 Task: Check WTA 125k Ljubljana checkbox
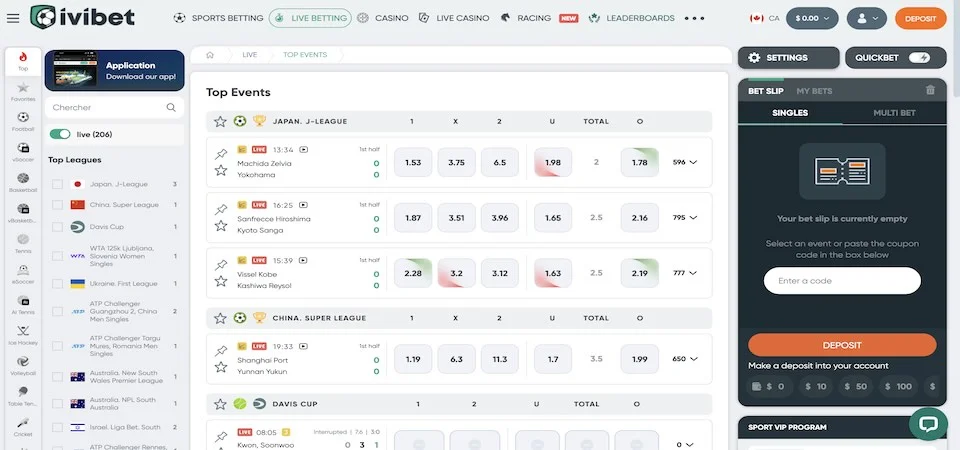point(58,257)
